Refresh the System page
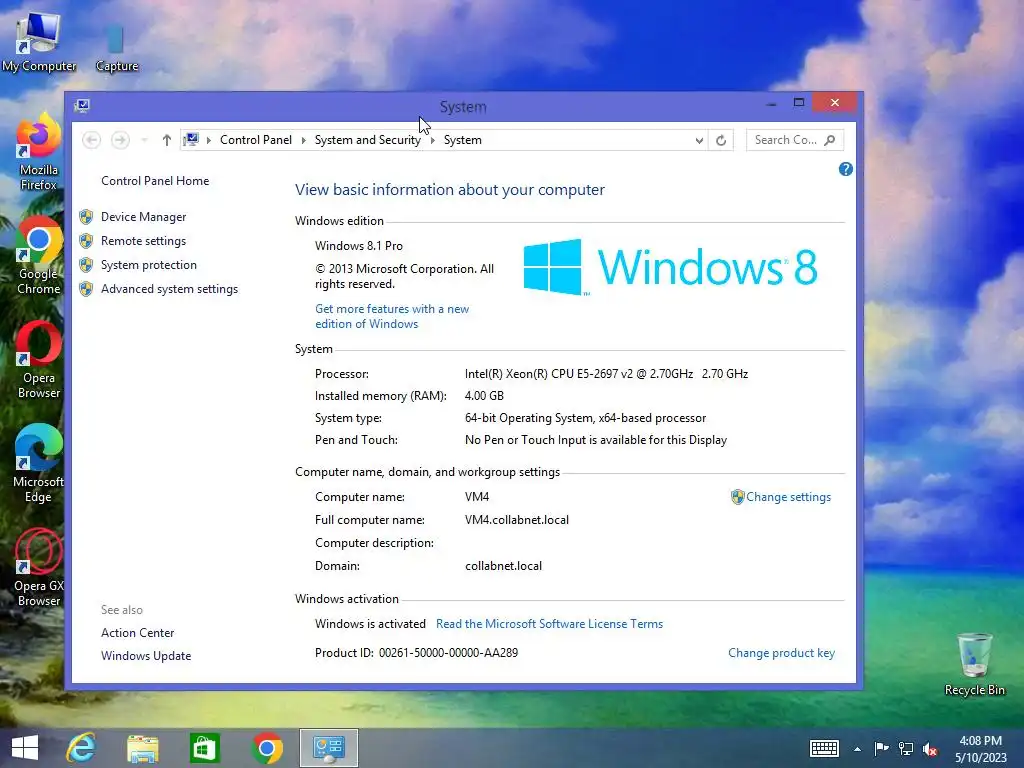 tap(721, 140)
